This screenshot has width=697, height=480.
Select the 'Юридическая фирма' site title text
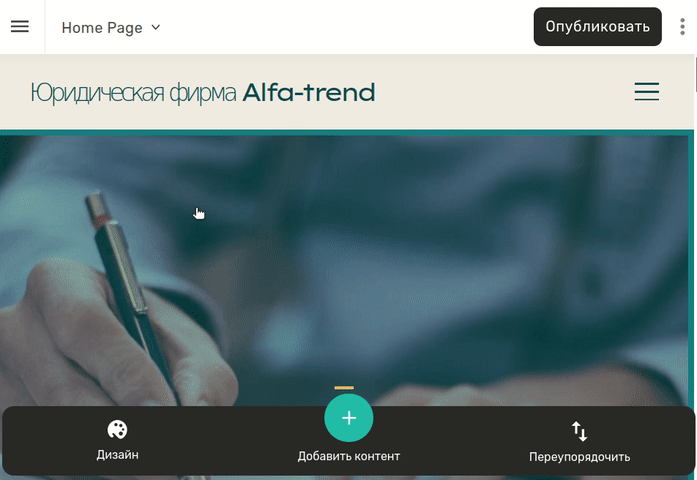(x=133, y=93)
